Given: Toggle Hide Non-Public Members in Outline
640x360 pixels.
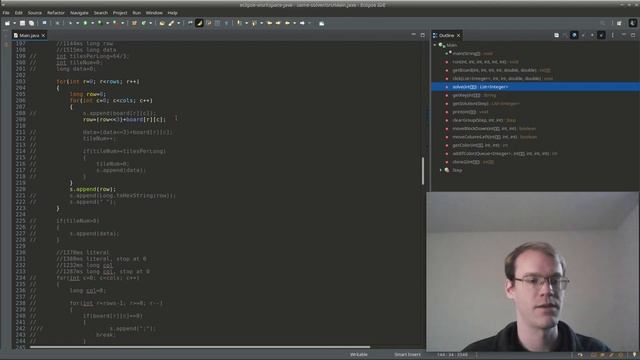Looking at the screenshot, I should [x=592, y=36].
